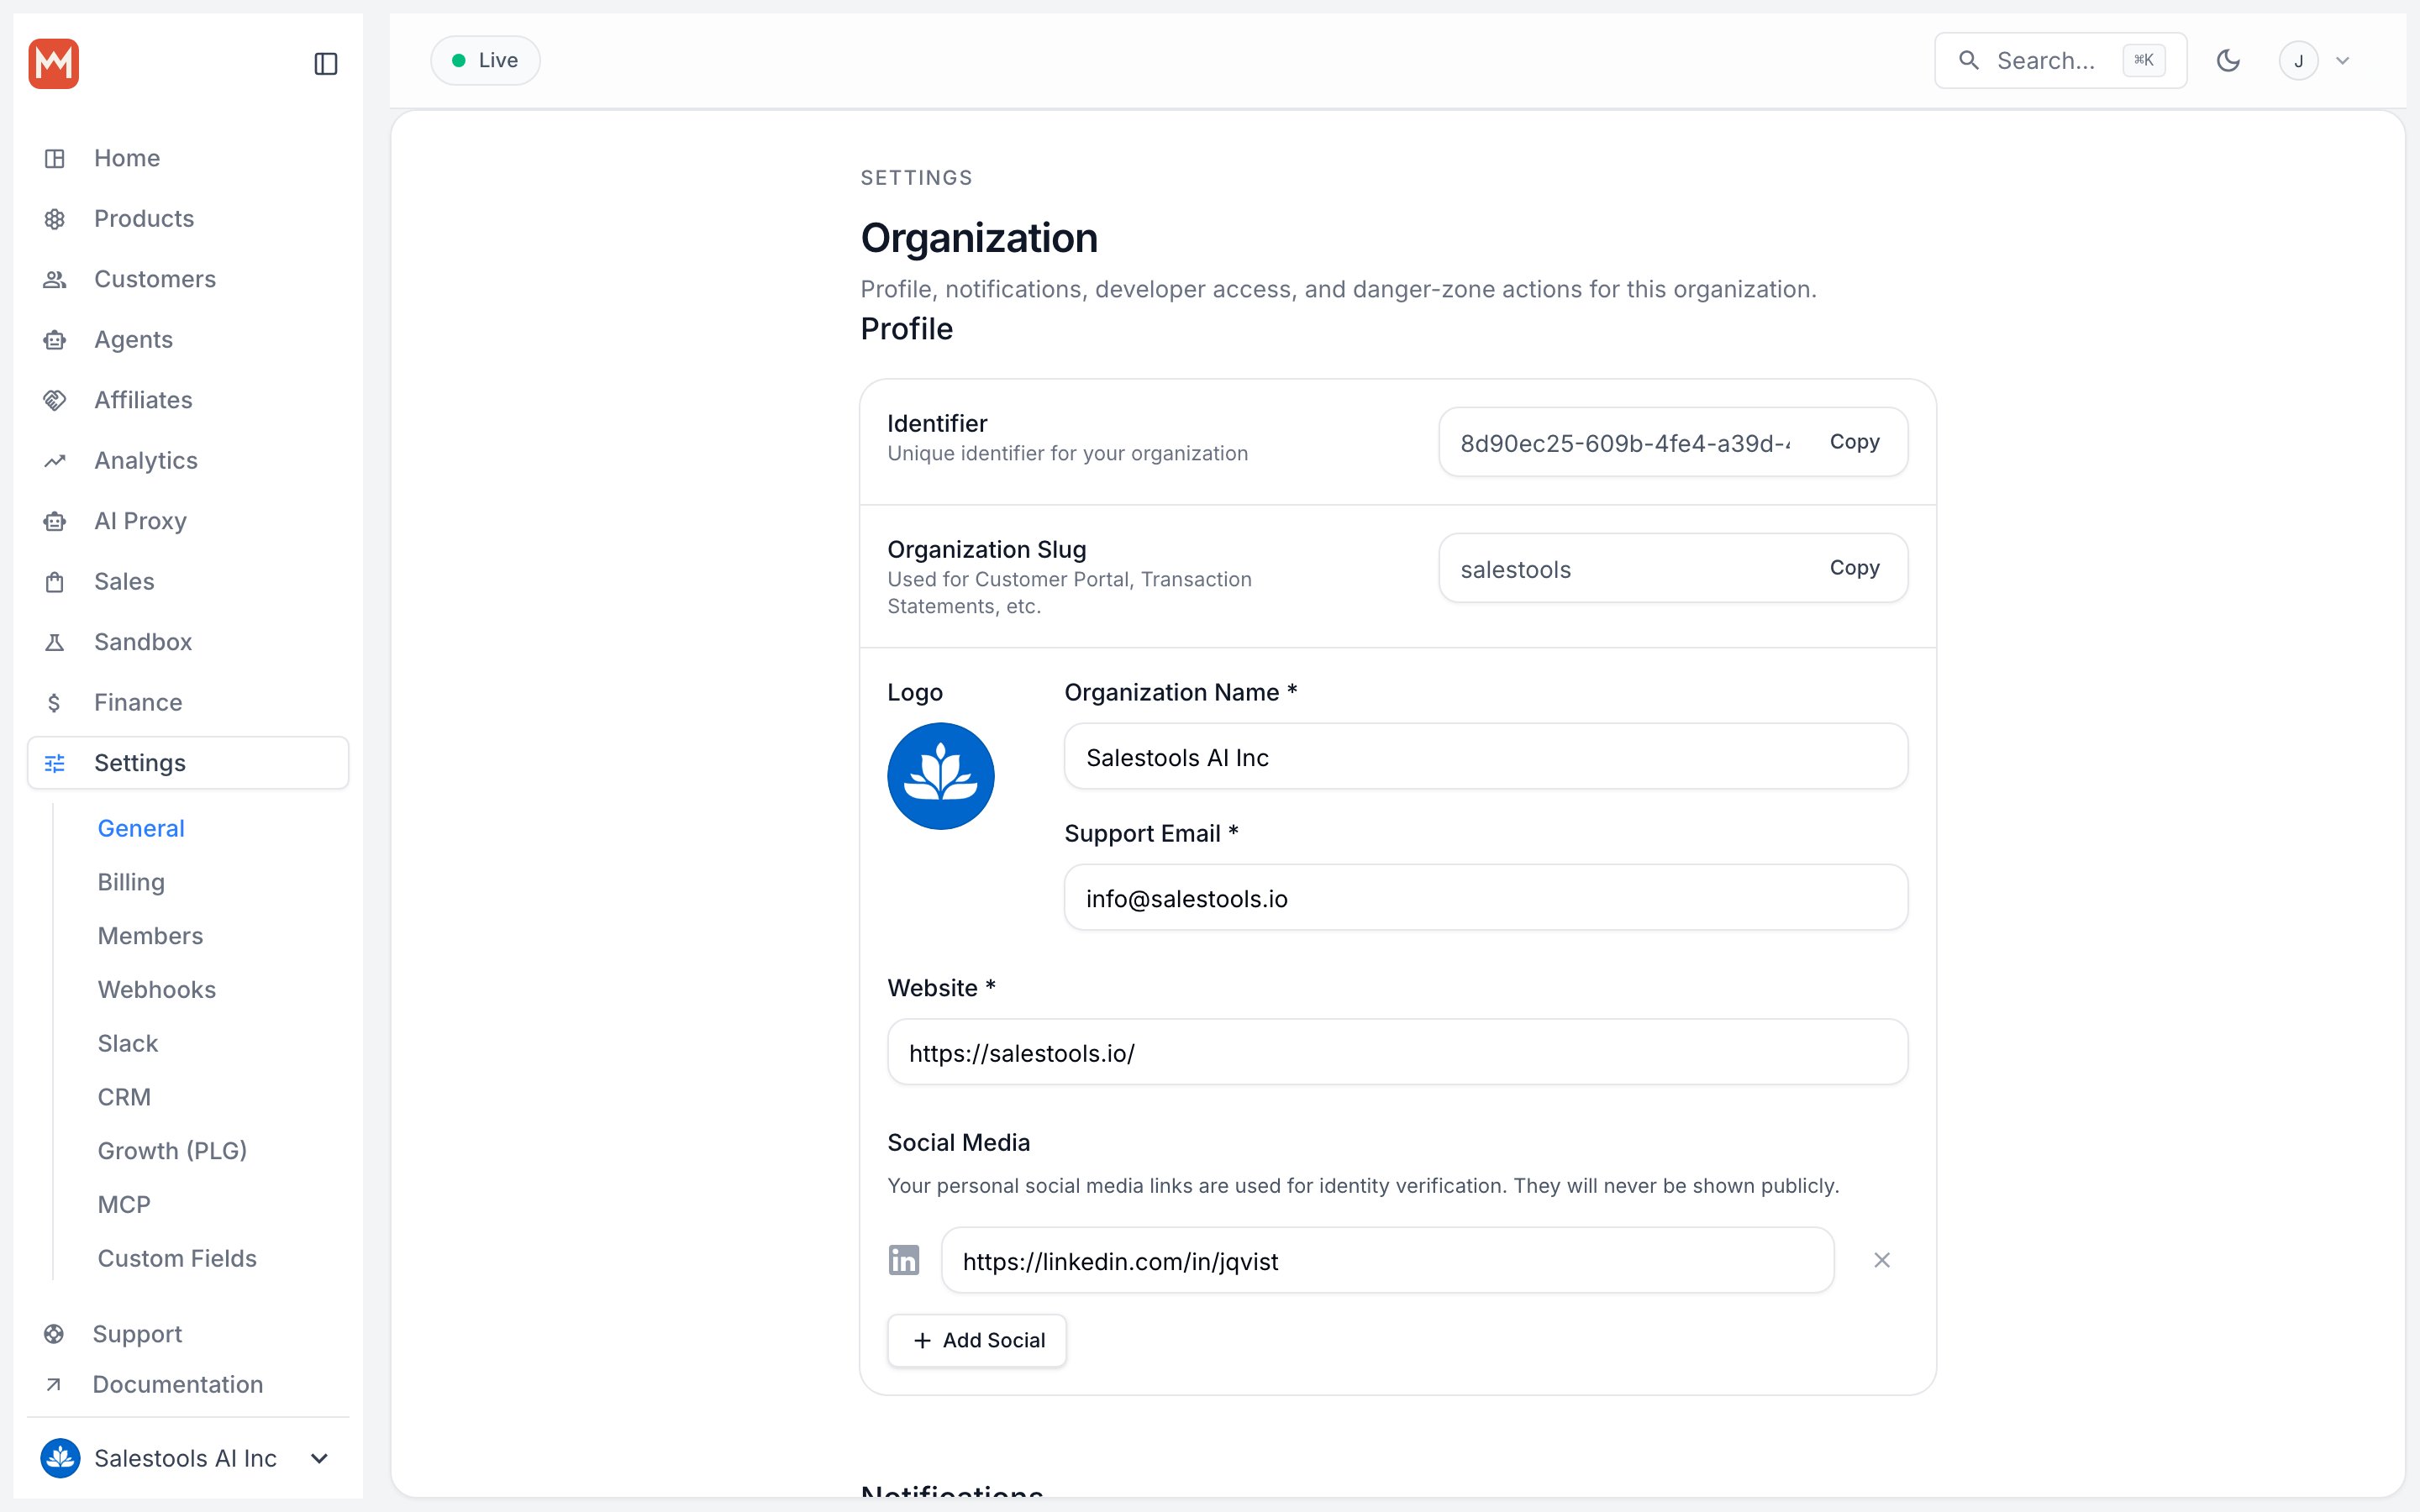Click the orange M app logo
Image resolution: width=2420 pixels, height=1512 pixels.
pyautogui.click(x=54, y=63)
